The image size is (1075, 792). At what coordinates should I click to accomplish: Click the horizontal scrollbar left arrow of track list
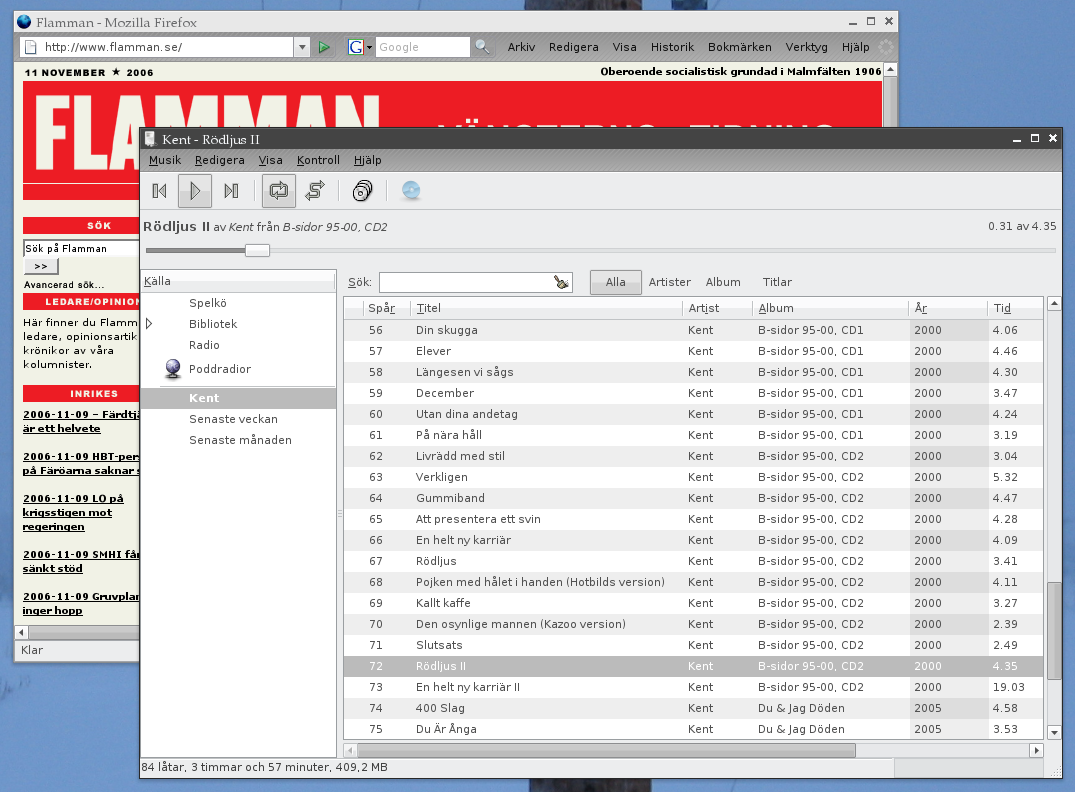[x=351, y=750]
